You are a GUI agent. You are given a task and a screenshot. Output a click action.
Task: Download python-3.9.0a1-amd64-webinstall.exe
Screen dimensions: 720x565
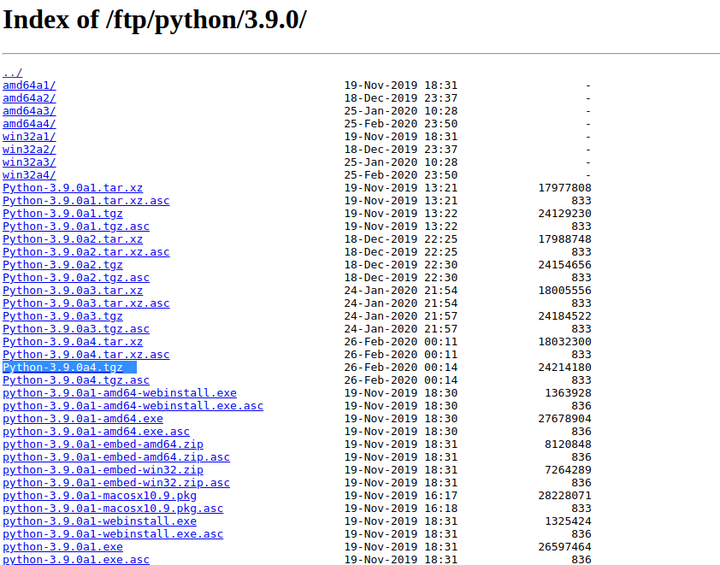coord(119,393)
